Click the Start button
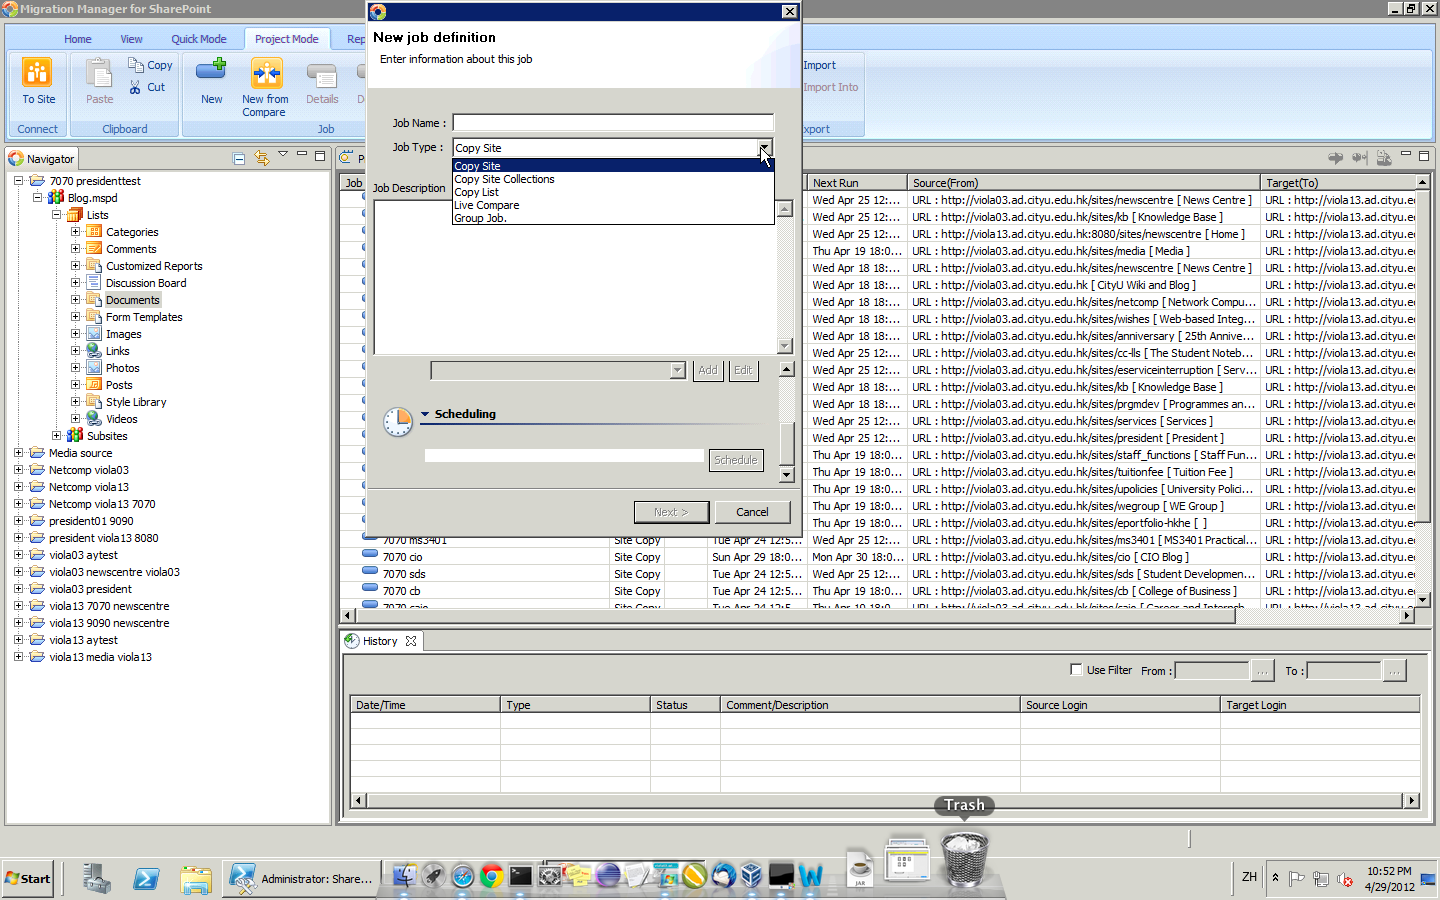This screenshot has width=1440, height=900. tap(28, 878)
